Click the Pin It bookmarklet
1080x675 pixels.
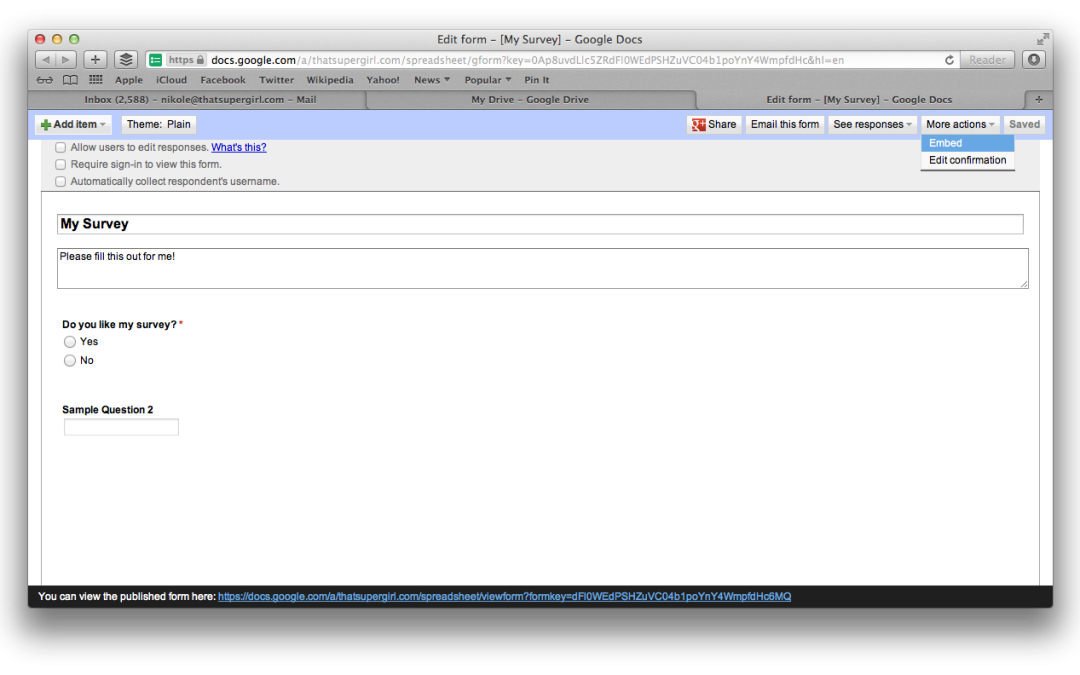(537, 80)
